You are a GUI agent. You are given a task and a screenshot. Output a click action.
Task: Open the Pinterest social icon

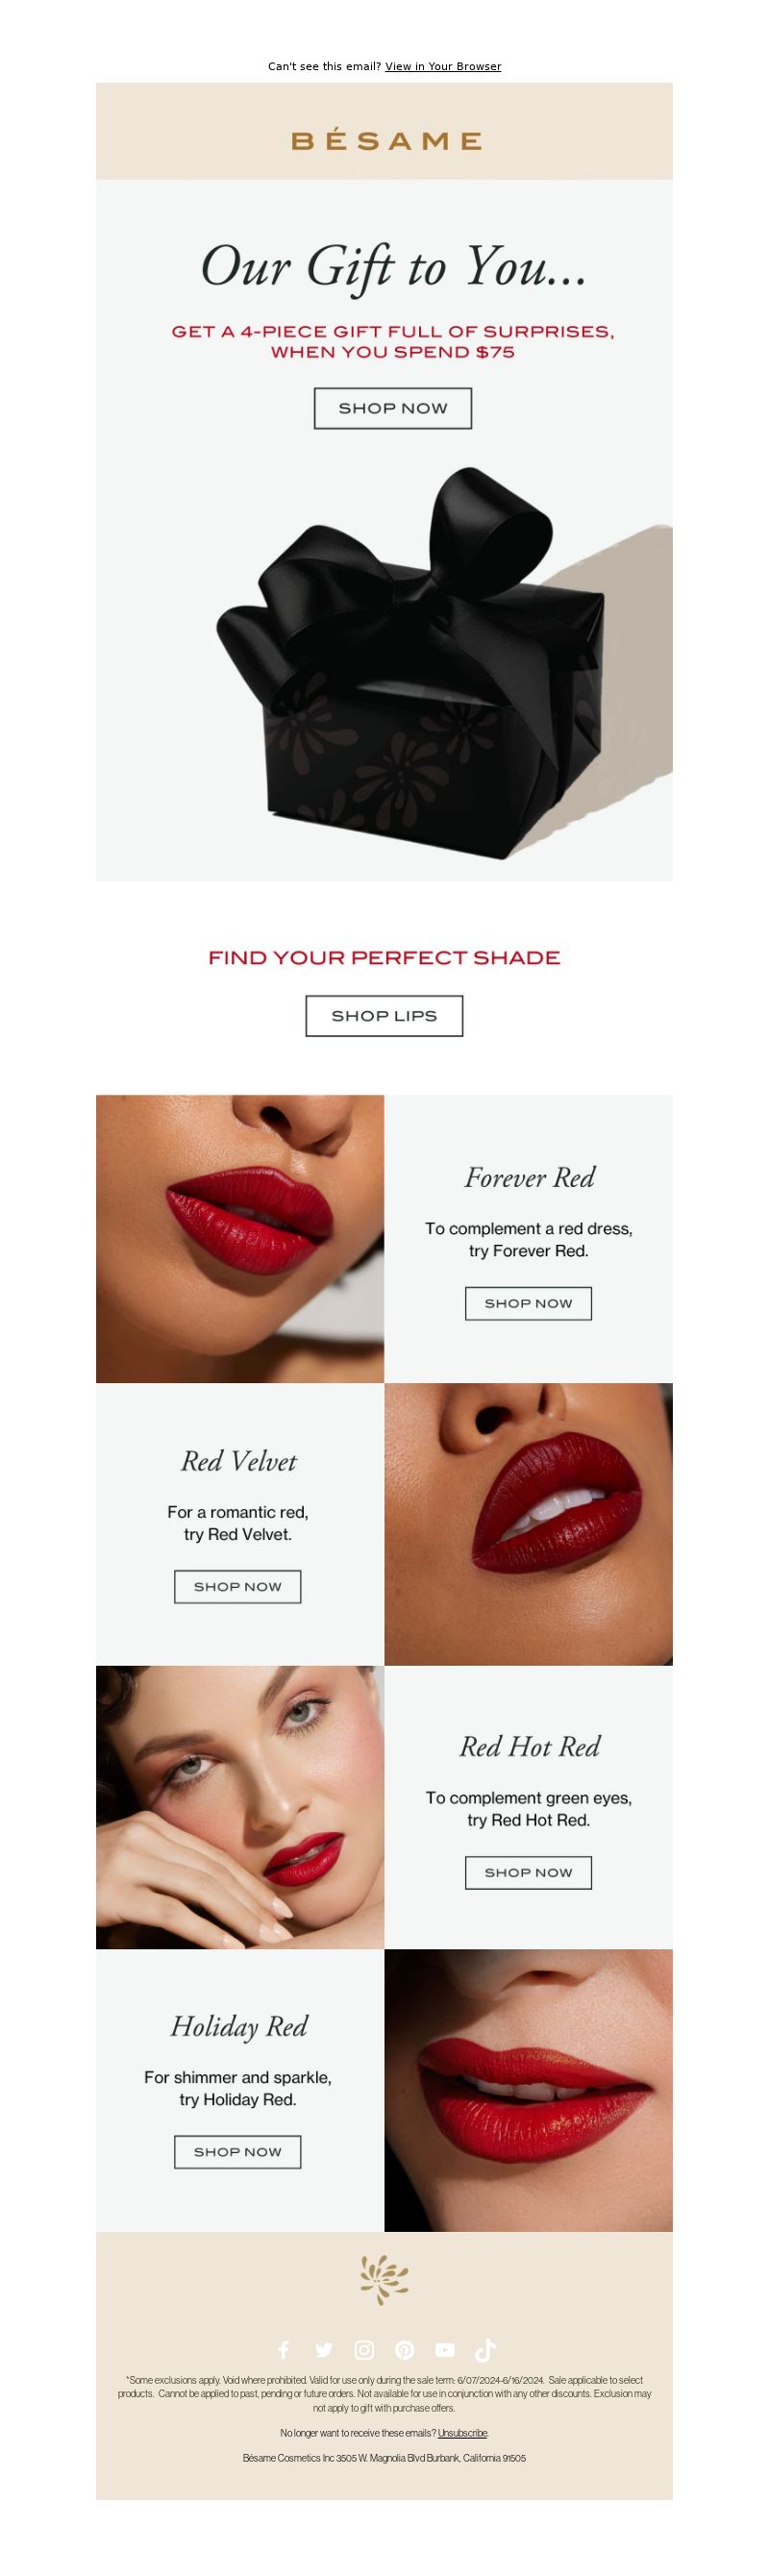[405, 2350]
